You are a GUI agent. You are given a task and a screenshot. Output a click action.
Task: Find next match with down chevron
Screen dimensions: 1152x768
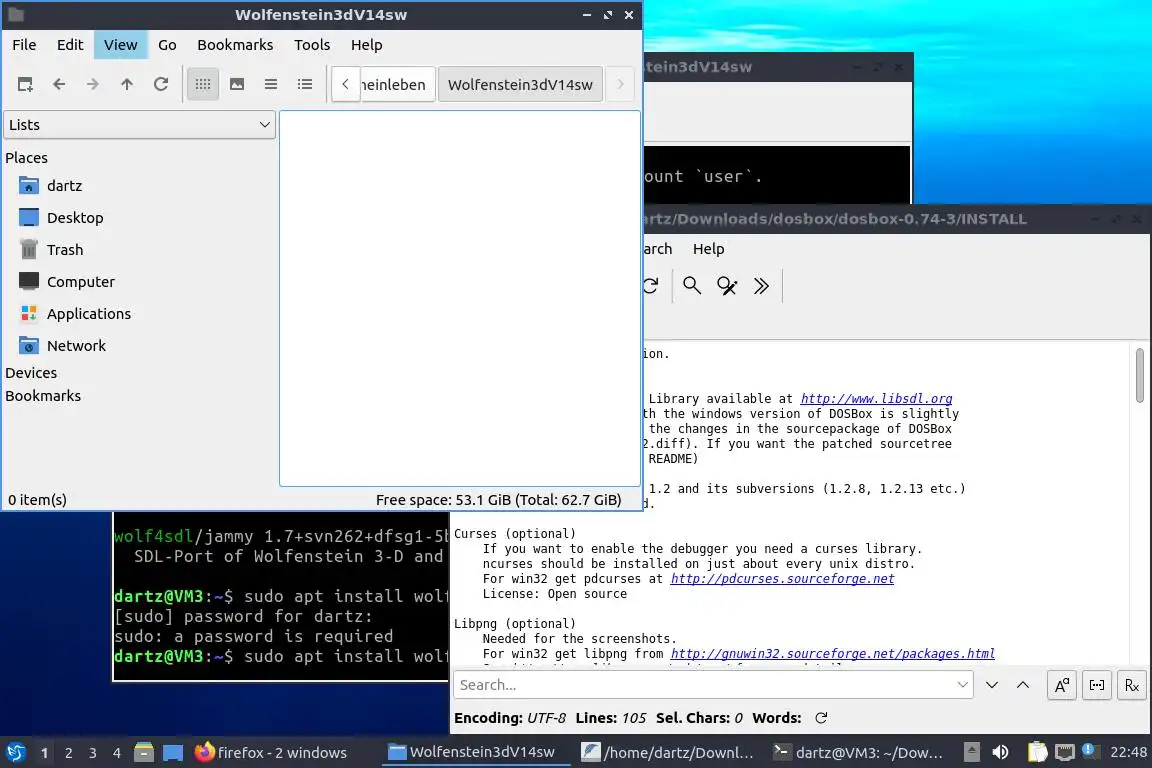(992, 685)
